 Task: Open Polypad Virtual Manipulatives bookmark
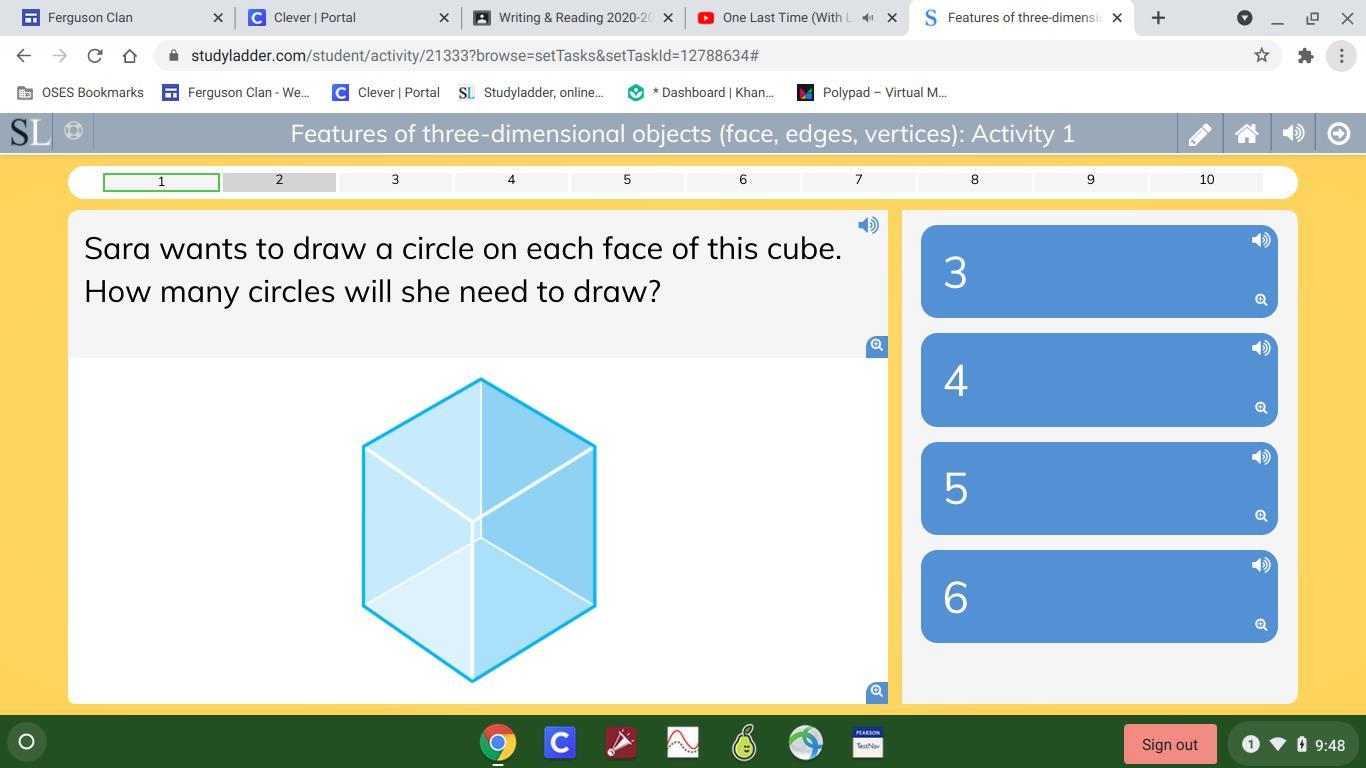pyautogui.click(x=872, y=92)
